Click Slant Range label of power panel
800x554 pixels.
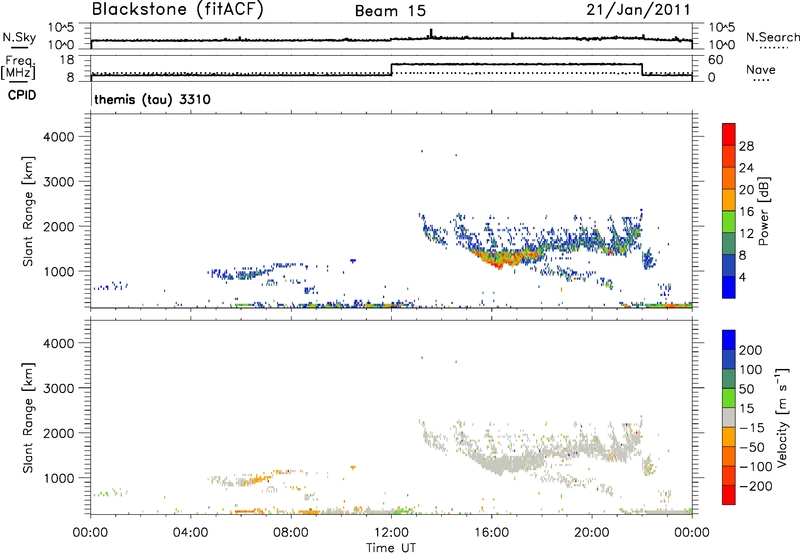[28, 211]
